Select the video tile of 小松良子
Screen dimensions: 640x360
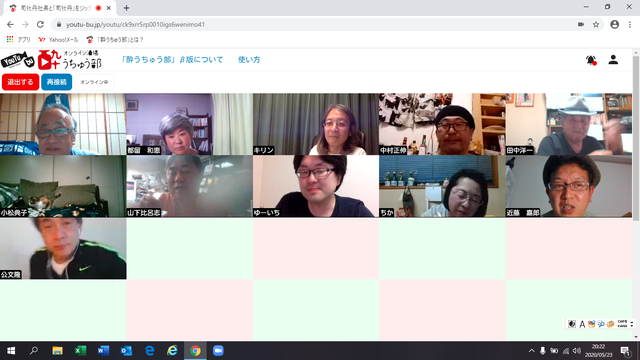(x=63, y=186)
